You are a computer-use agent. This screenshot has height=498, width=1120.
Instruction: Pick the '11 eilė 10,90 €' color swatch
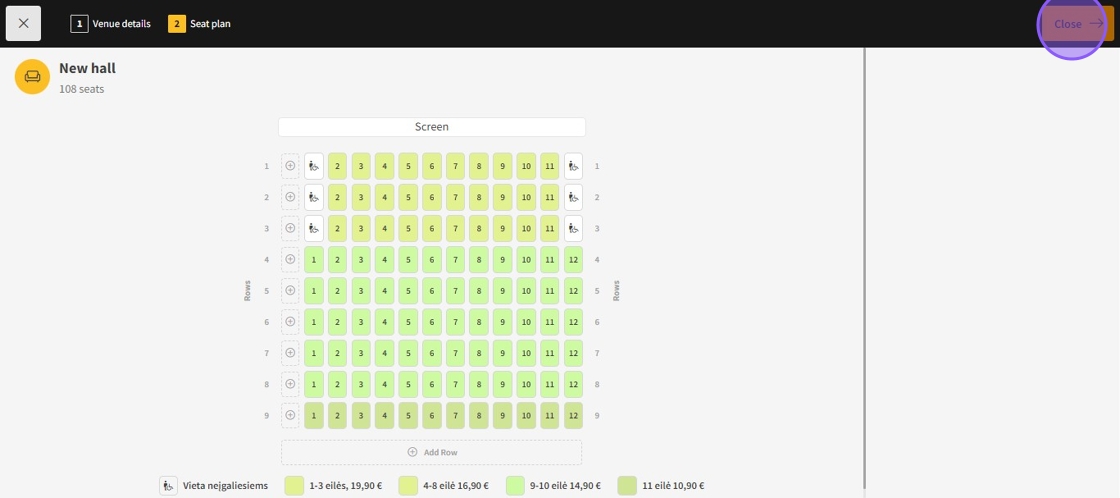tap(627, 486)
